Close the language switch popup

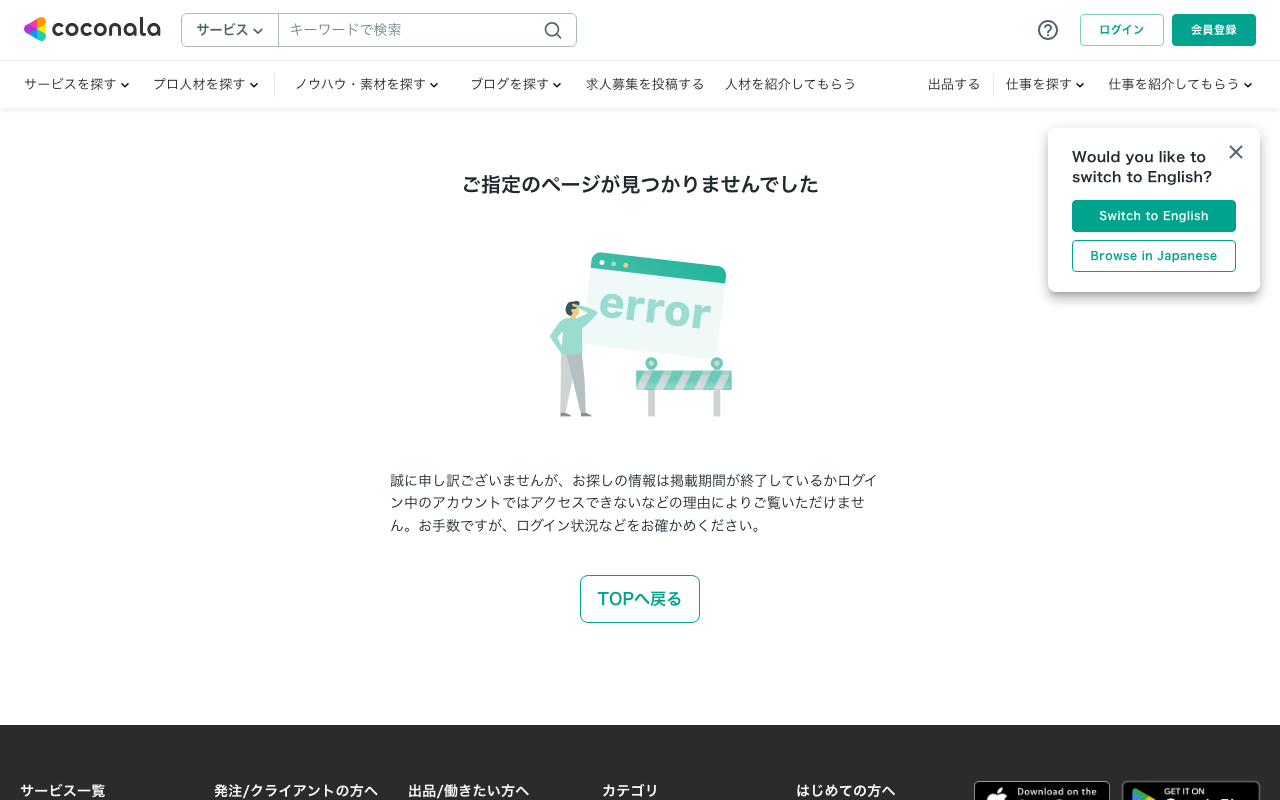coord(1236,152)
